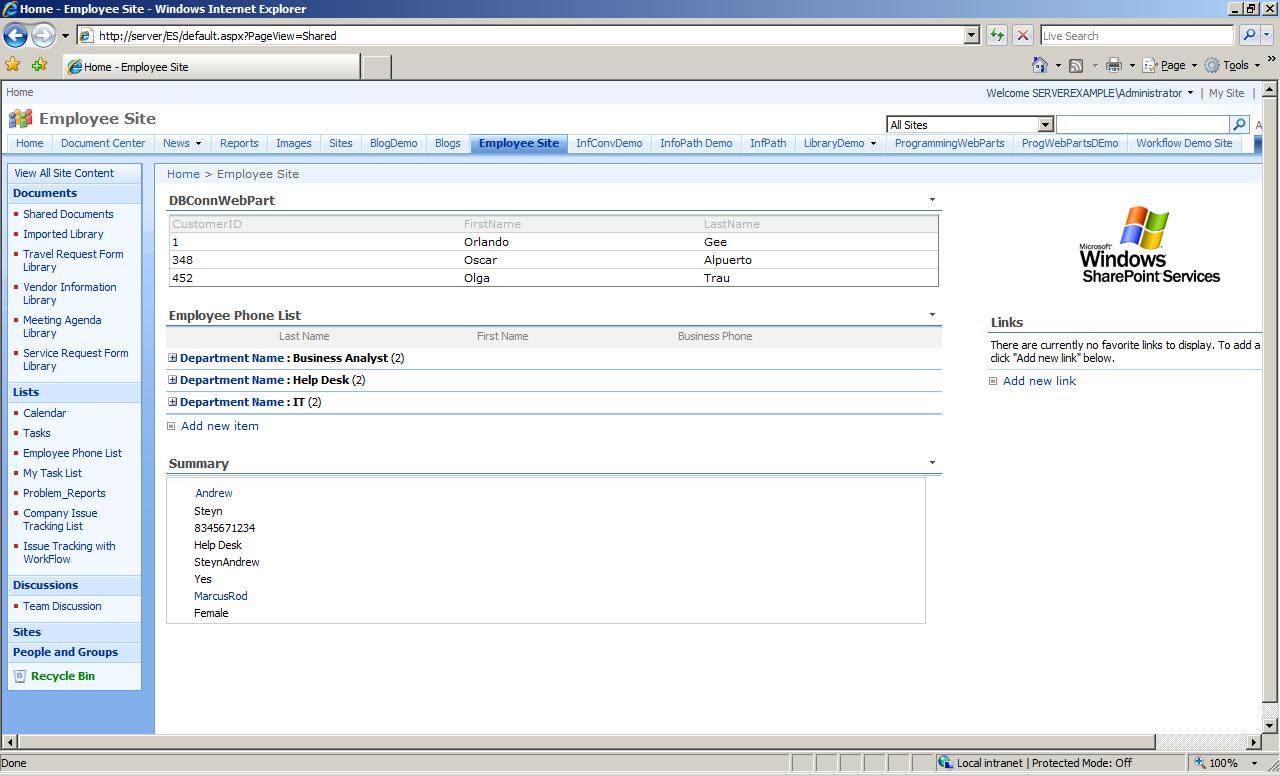This screenshot has width=1280, height=776.
Task: Click the Stop loading red X icon
Action: coord(1023,35)
